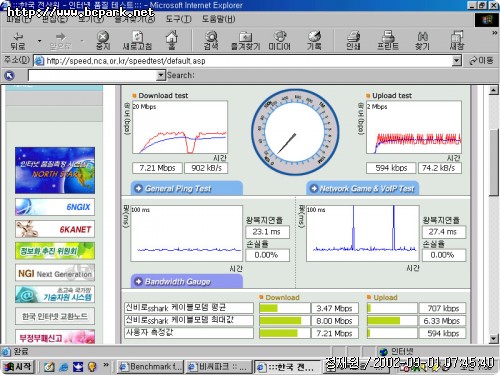Image resolution: width=500 pixels, height=375 pixels.
Task: Click the scrollbar up arrow
Action: 494,90
